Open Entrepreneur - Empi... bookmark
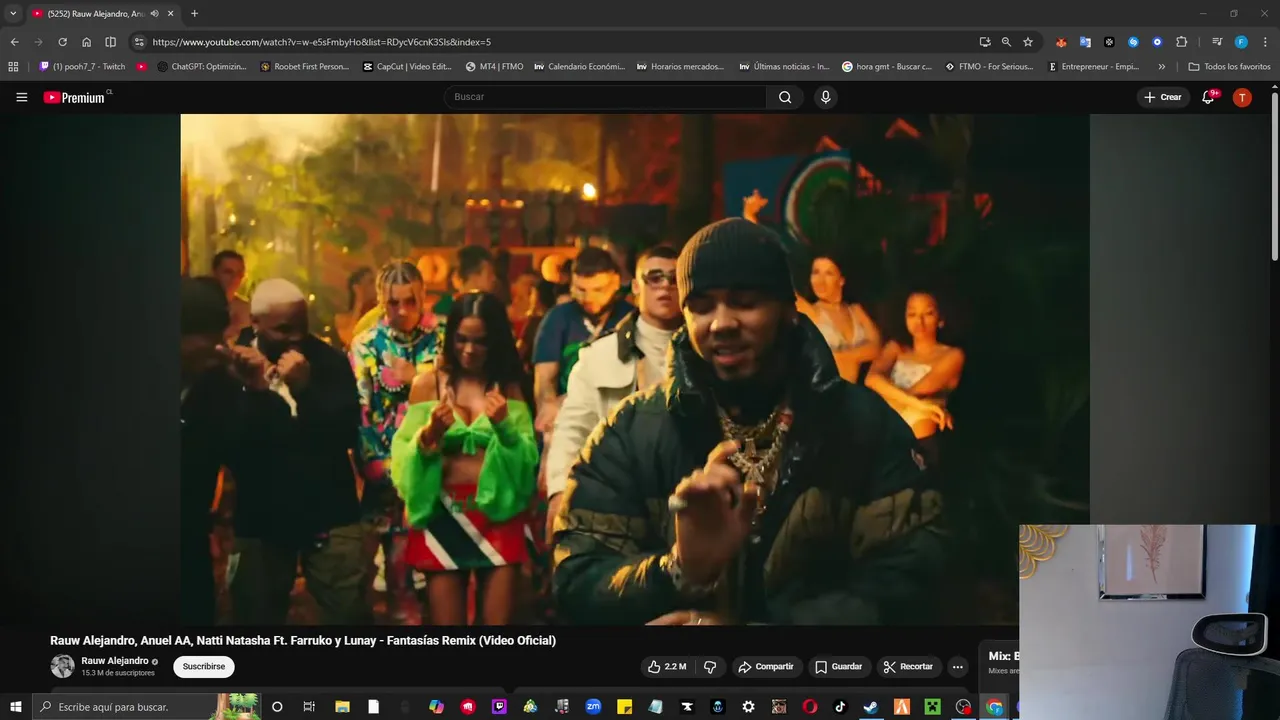 tap(1094, 67)
